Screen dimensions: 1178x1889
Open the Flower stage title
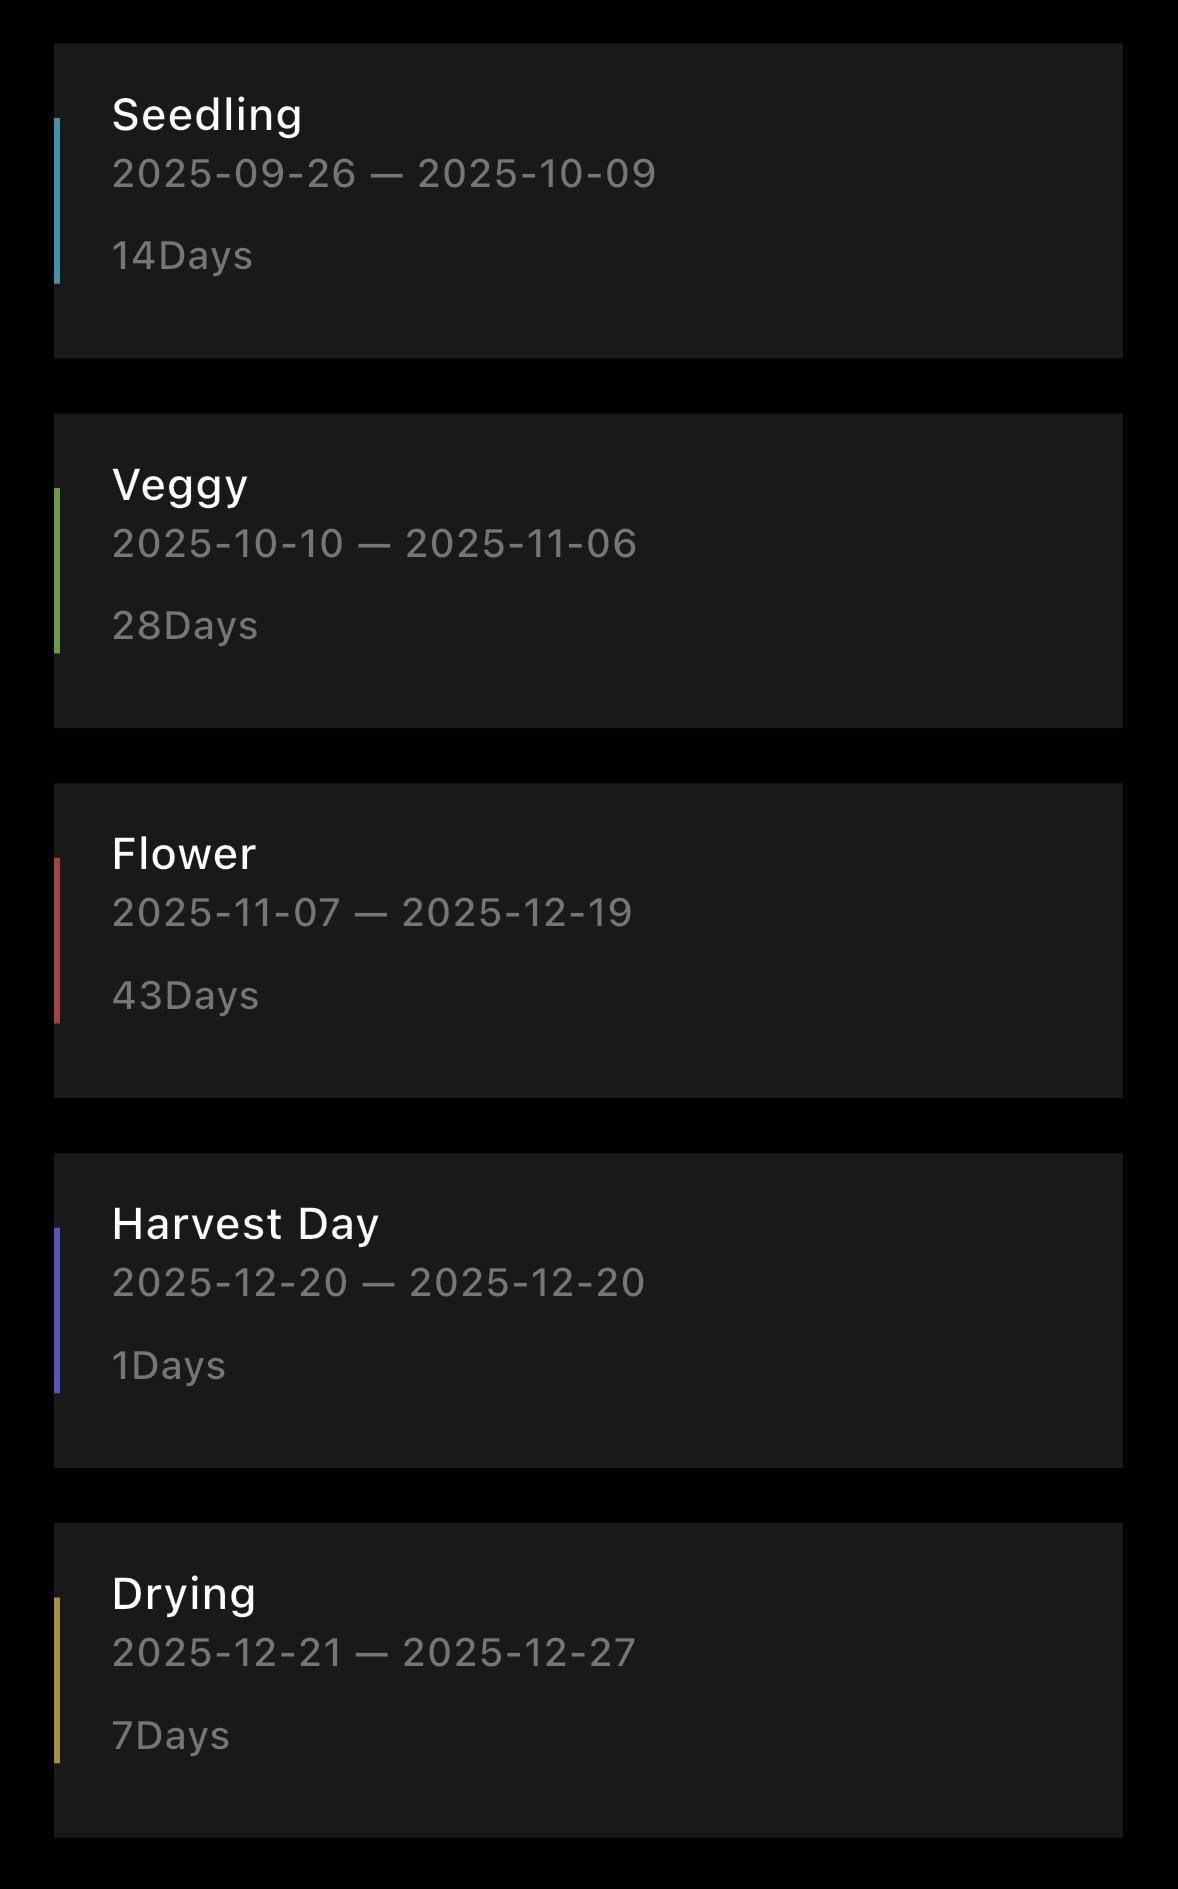184,854
